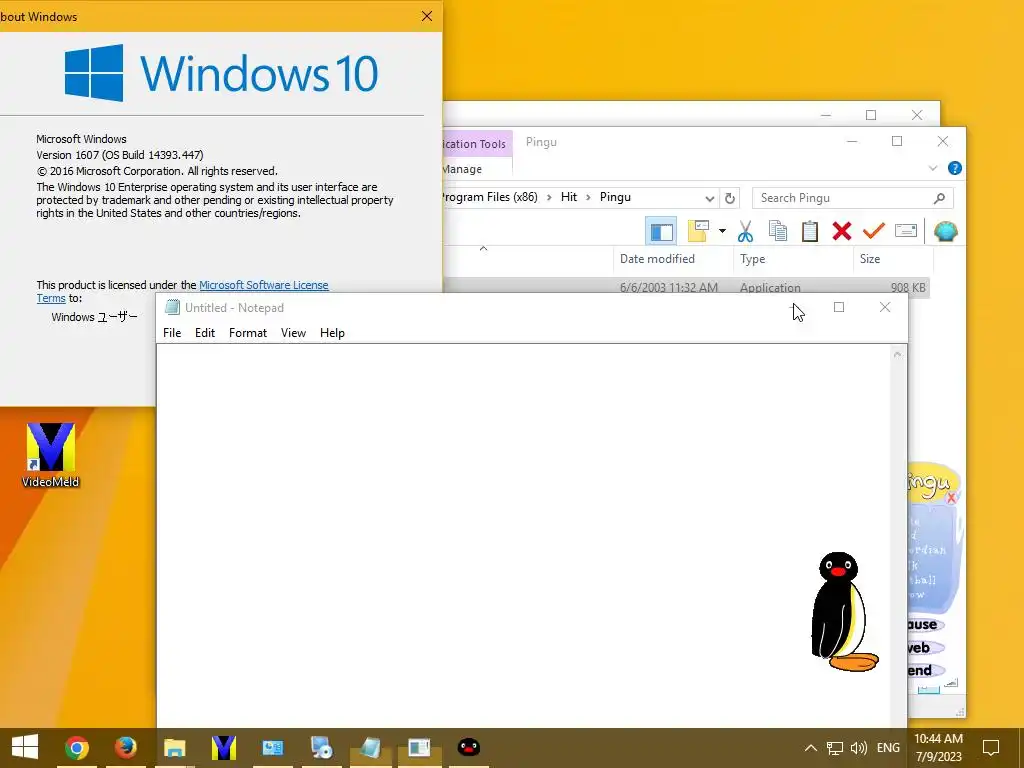Open VideoMeld from the taskbar
The width and height of the screenshot is (1024, 768).
click(x=223, y=748)
